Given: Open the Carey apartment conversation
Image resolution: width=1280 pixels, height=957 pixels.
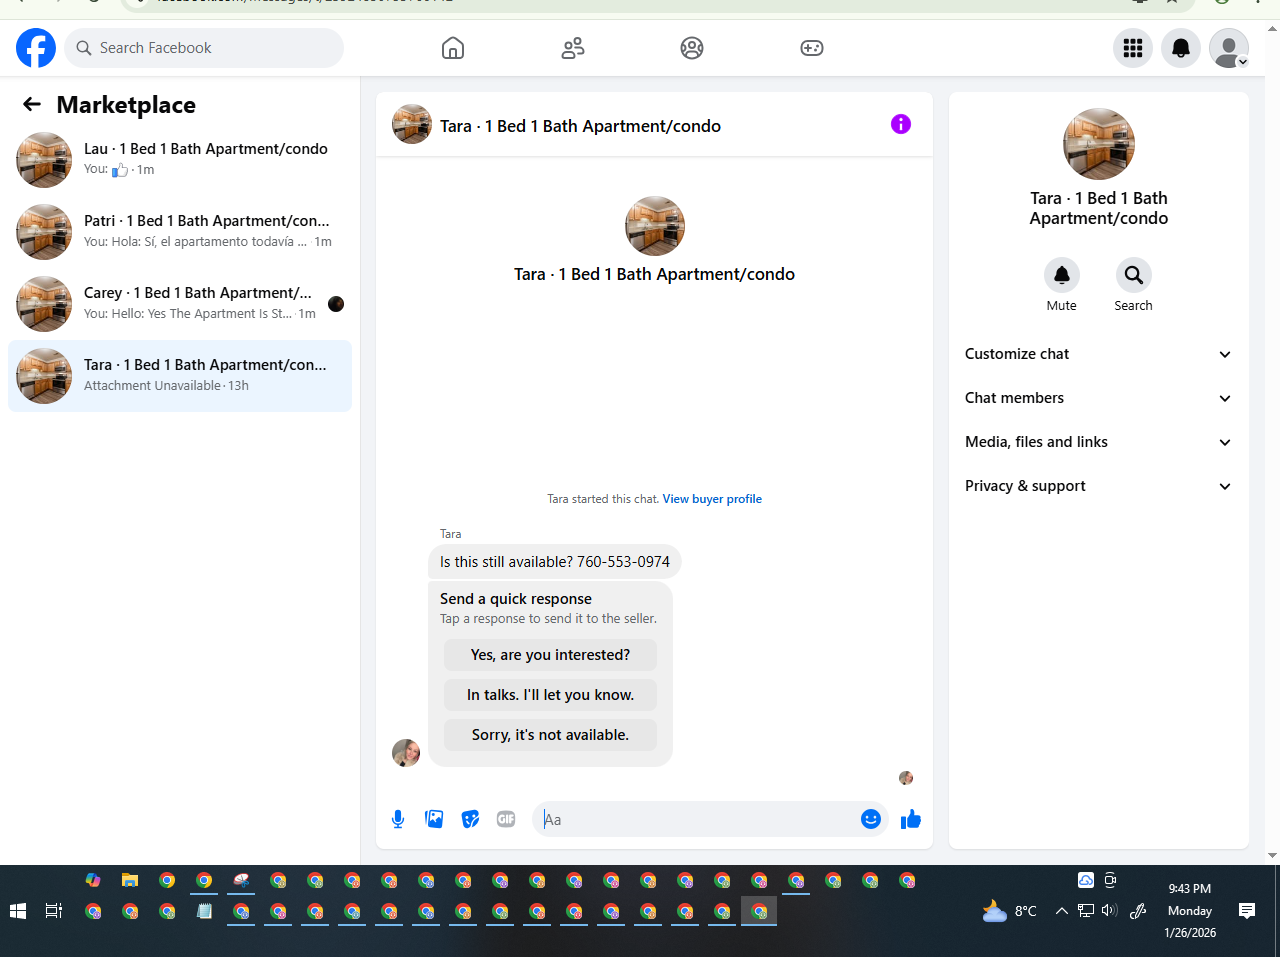Looking at the screenshot, I should (x=180, y=304).
